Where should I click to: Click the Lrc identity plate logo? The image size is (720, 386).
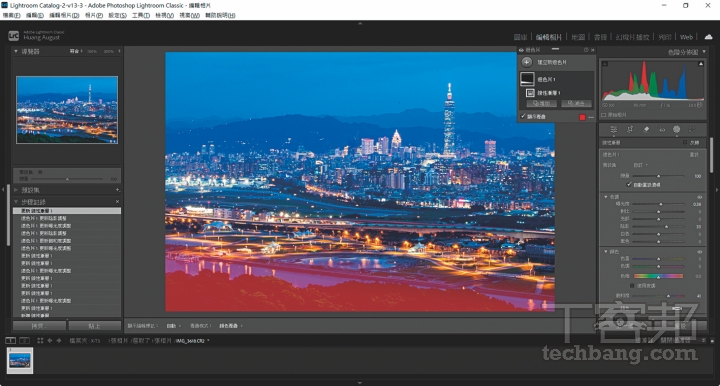pyautogui.click(x=14, y=35)
